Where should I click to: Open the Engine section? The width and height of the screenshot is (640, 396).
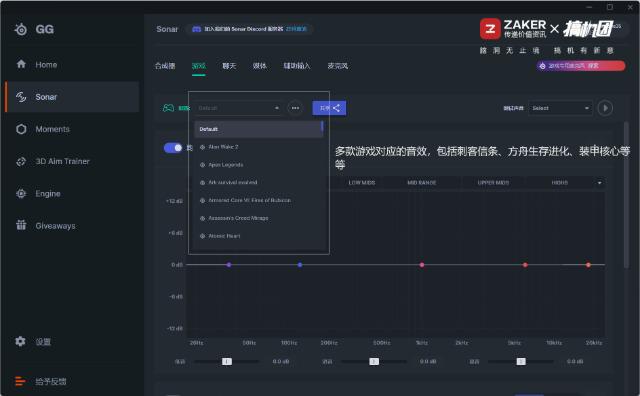pyautogui.click(x=38, y=194)
